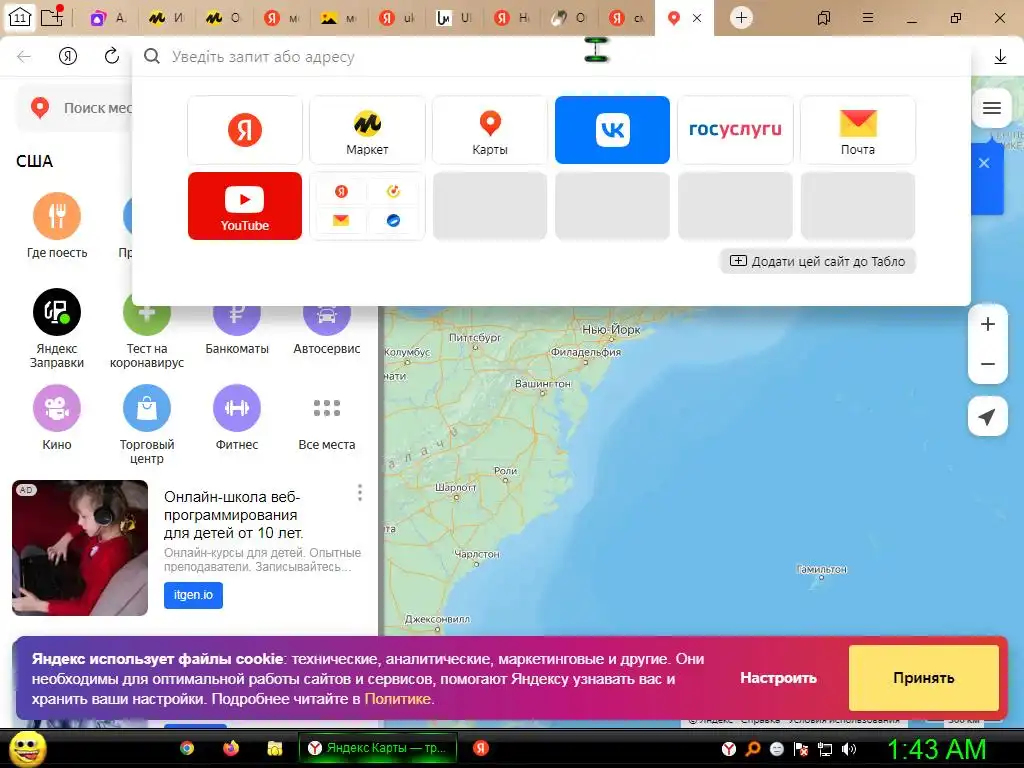Close the active Maps tab

point(697,18)
